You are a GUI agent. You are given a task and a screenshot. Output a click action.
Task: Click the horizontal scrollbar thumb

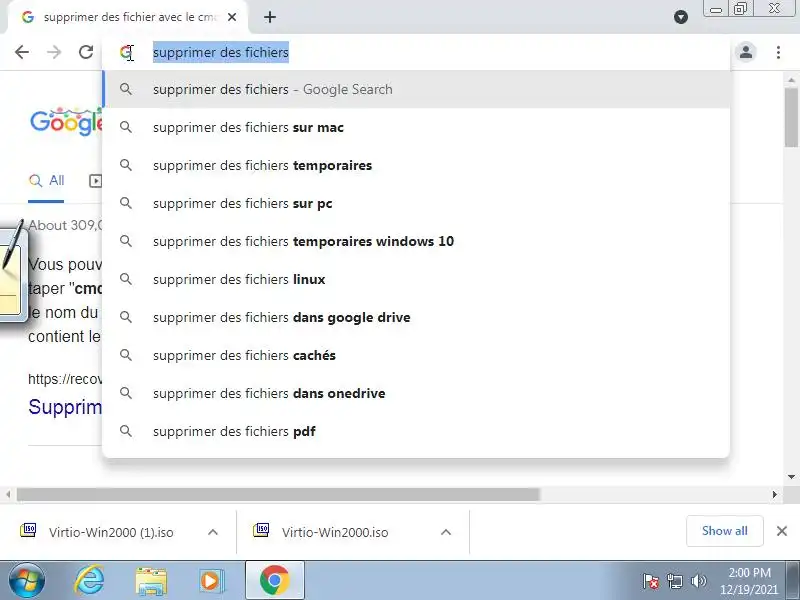coord(278,494)
